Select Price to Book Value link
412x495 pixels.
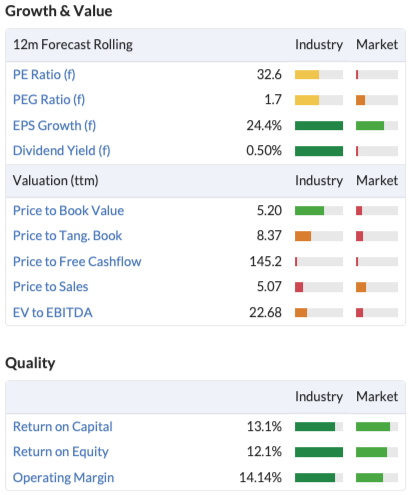tap(68, 211)
